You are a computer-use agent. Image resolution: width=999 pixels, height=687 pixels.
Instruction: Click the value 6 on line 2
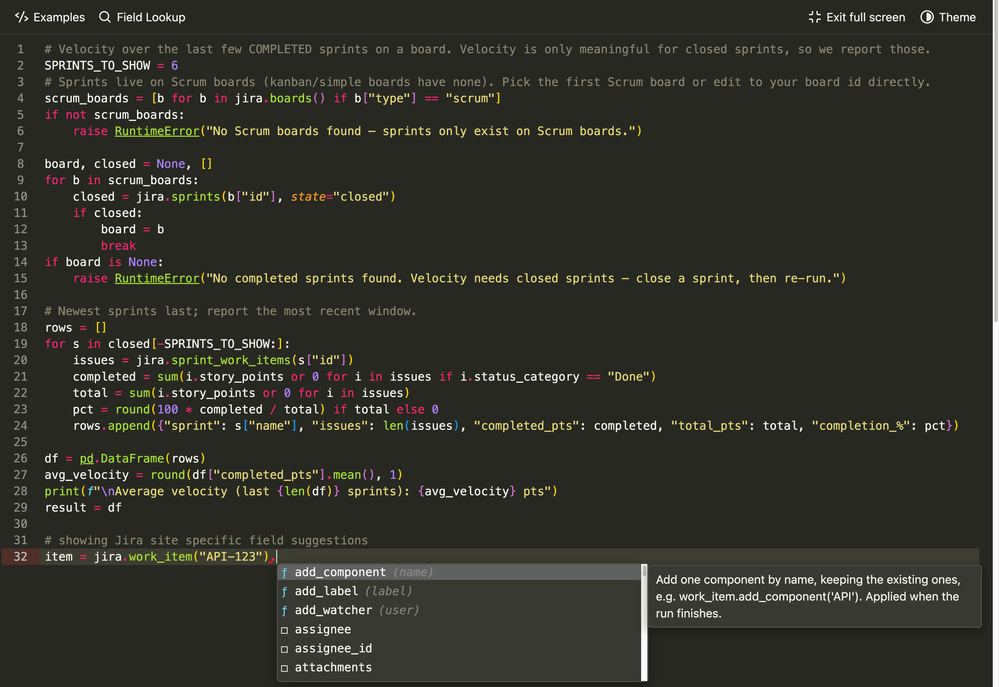coord(175,66)
